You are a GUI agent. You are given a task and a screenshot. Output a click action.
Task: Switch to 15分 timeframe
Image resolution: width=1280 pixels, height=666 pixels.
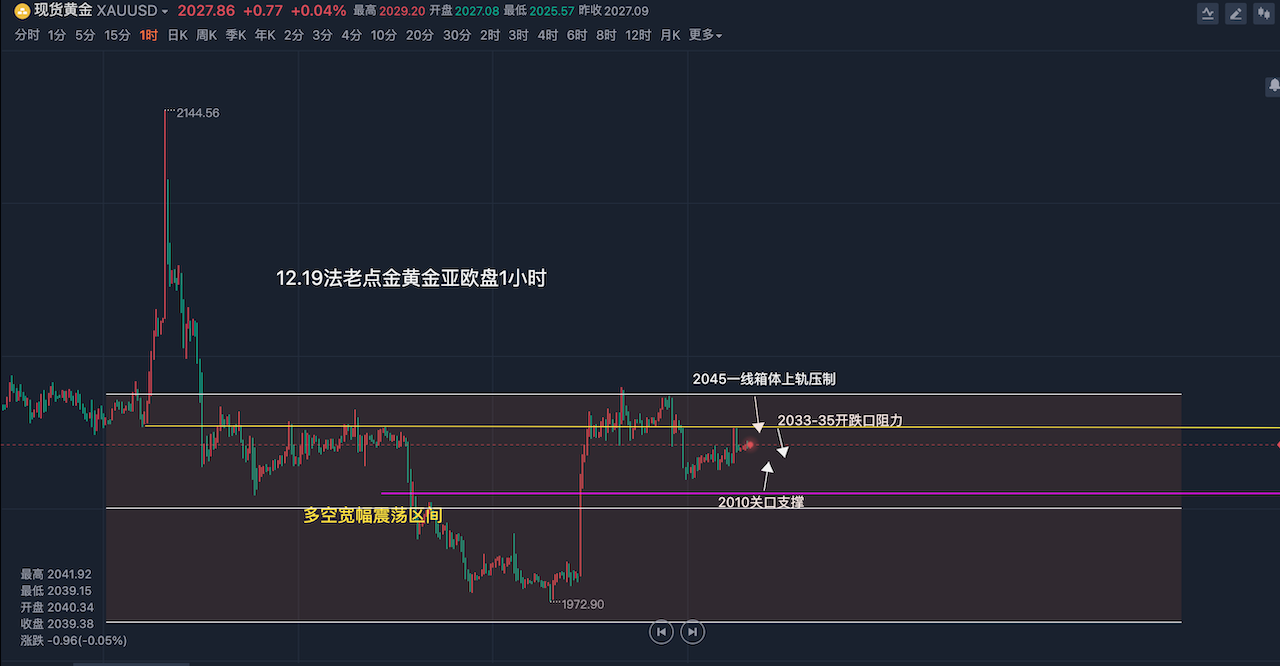point(117,35)
